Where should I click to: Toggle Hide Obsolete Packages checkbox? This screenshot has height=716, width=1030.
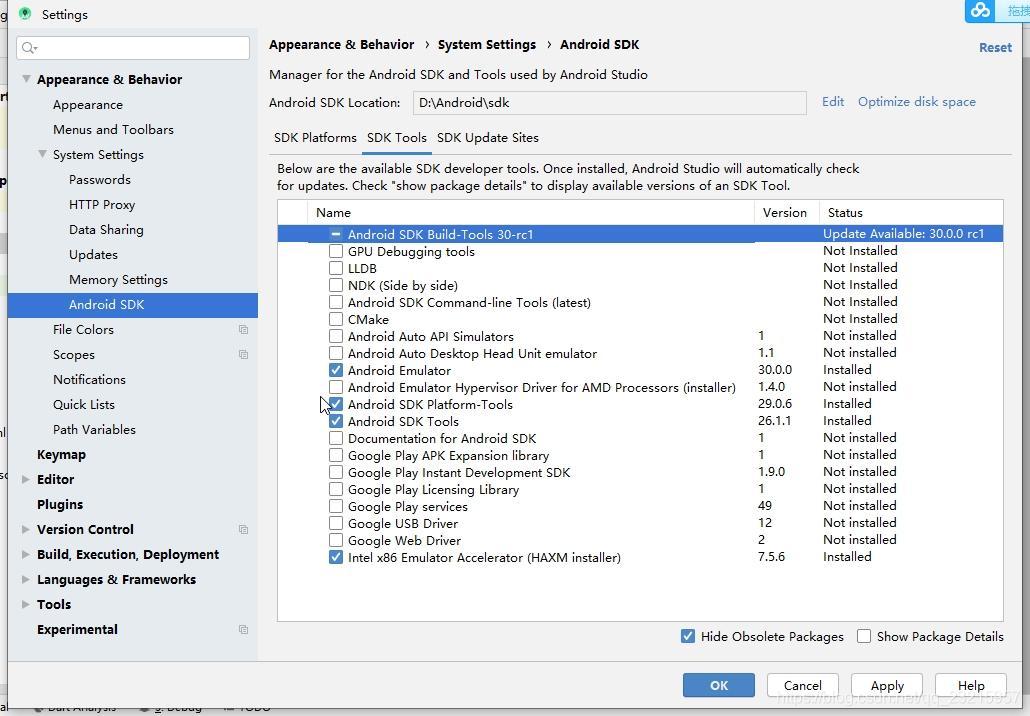688,636
